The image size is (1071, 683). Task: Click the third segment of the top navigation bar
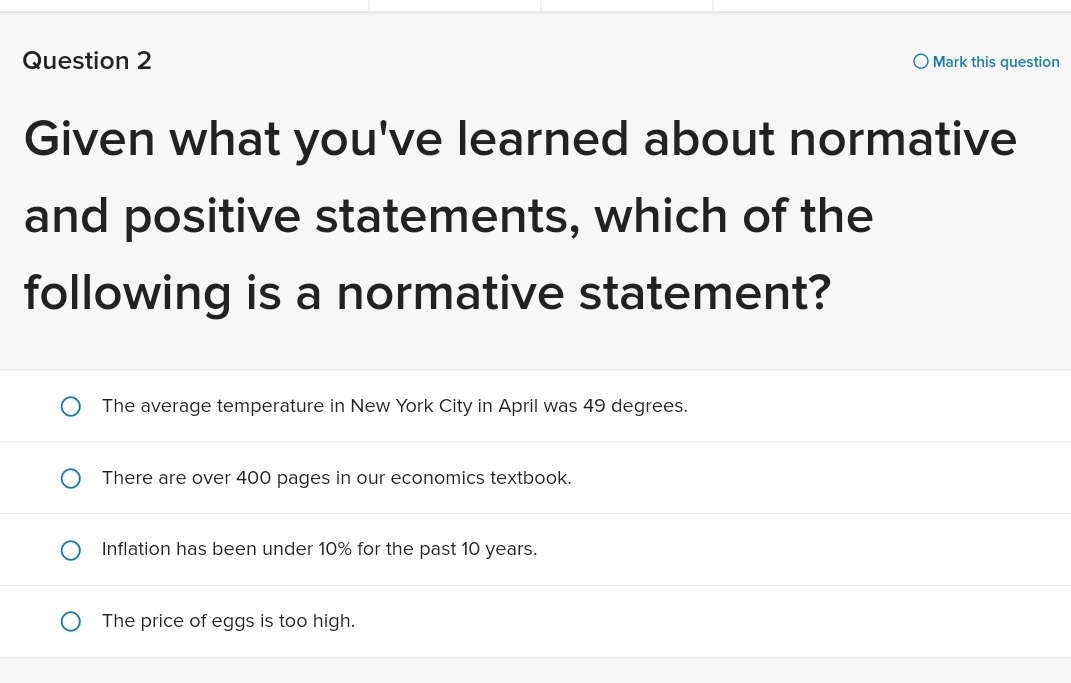point(626,5)
